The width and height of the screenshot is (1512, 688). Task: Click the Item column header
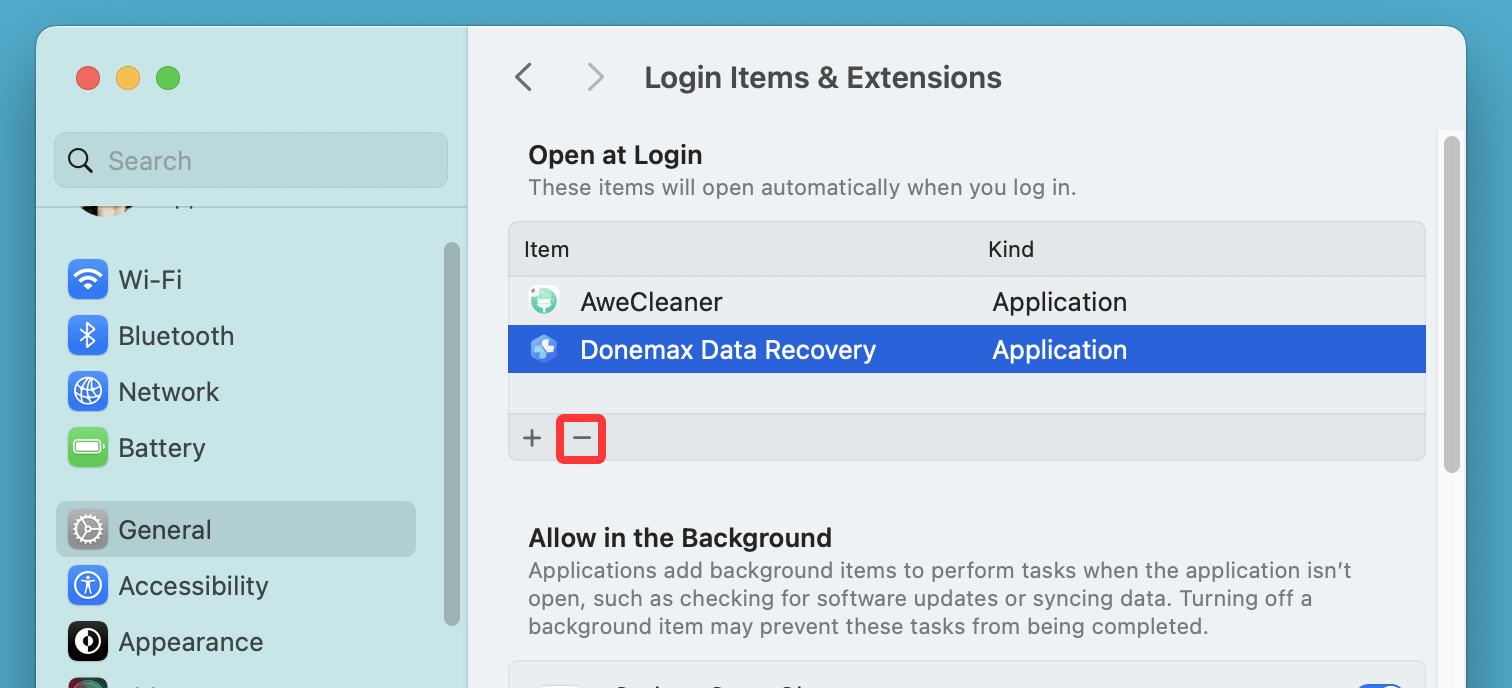point(547,250)
